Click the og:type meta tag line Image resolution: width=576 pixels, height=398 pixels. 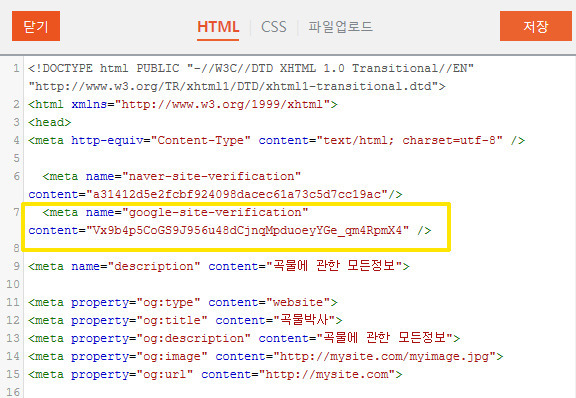click(x=183, y=302)
